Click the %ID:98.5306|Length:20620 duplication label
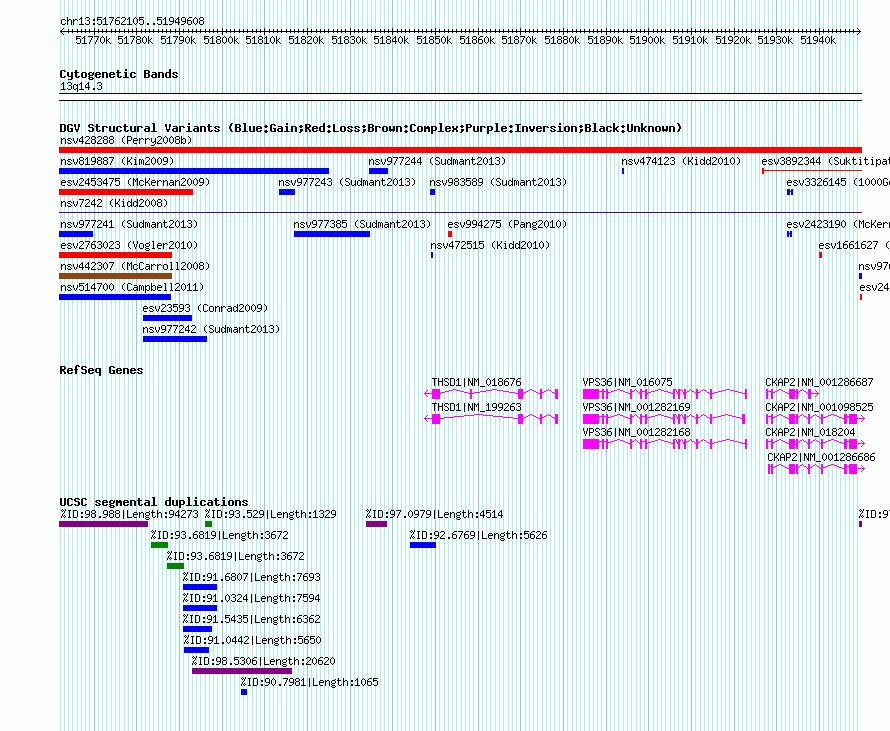This screenshot has height=731, width=890. point(263,661)
